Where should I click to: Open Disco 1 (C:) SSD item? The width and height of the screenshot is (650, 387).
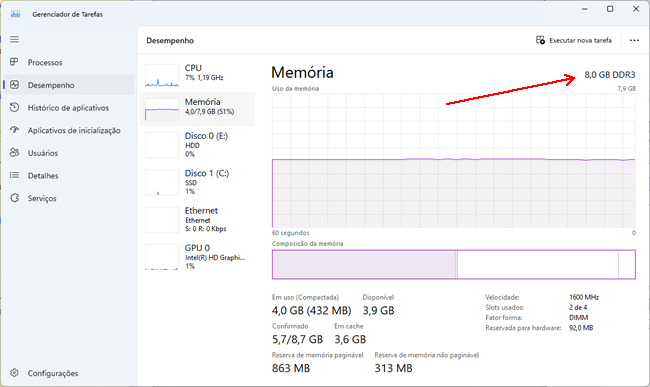coord(197,182)
